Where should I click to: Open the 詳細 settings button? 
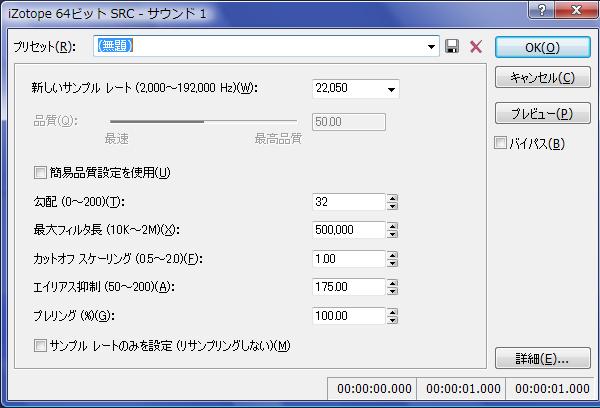[543, 358]
